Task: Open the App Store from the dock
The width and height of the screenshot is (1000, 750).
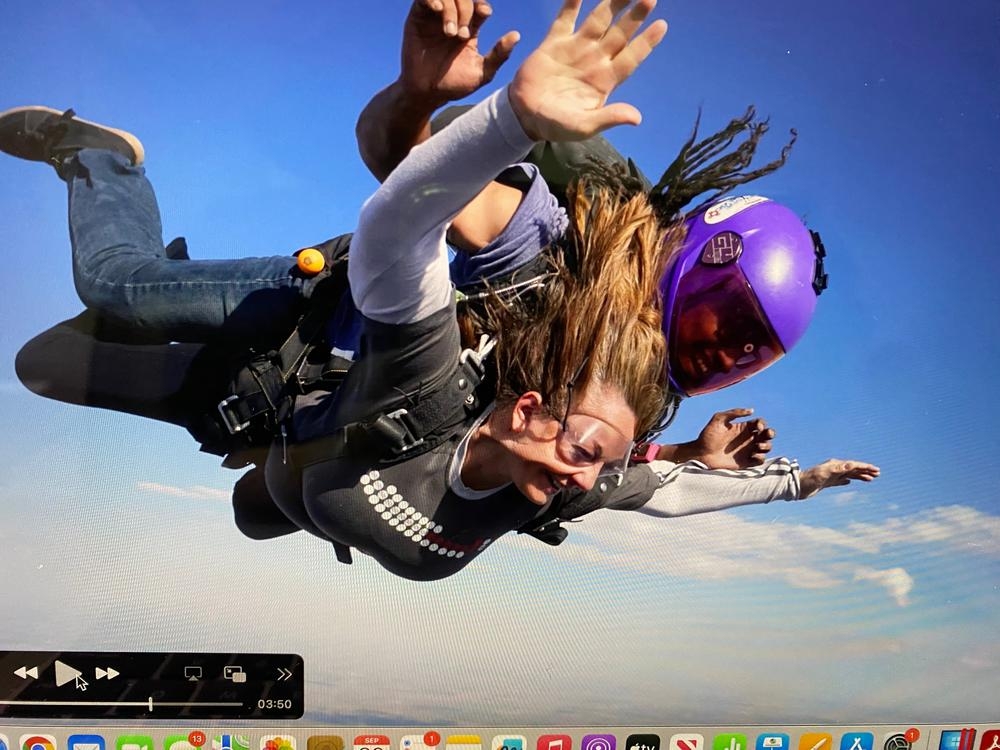Action: pyautogui.click(x=857, y=743)
